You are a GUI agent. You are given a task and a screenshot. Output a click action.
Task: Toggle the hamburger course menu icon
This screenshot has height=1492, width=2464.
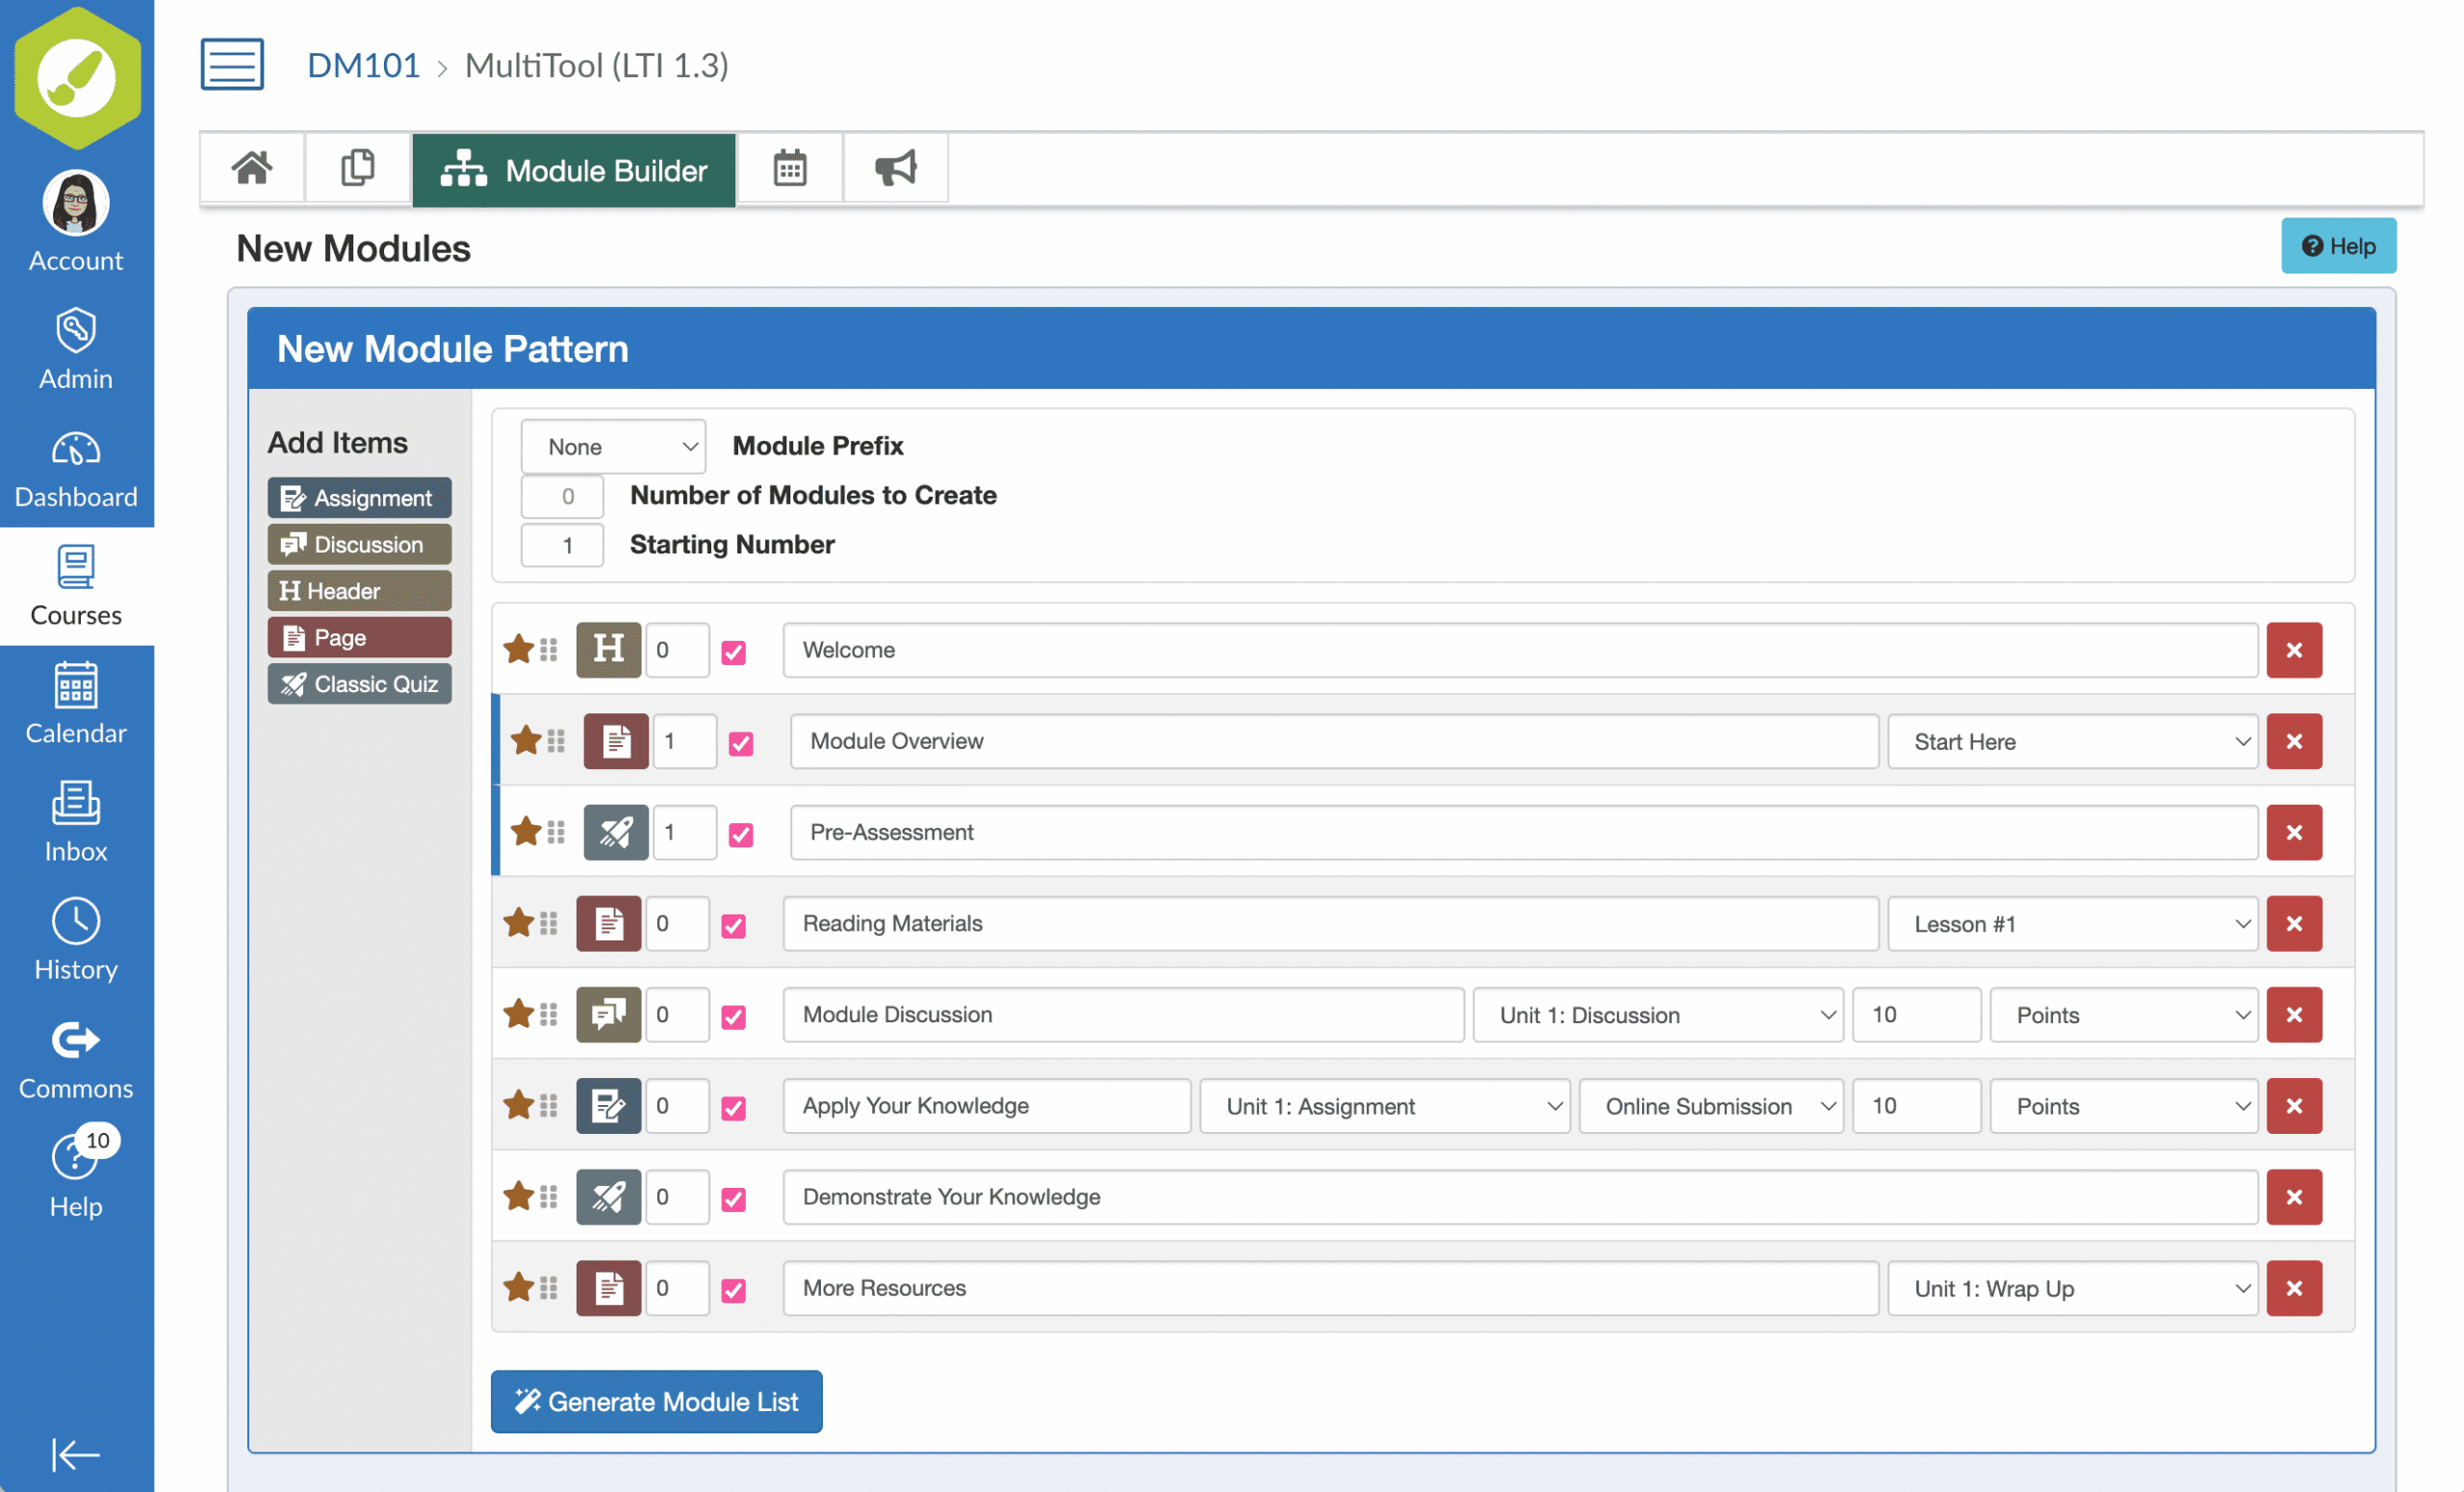[232, 65]
